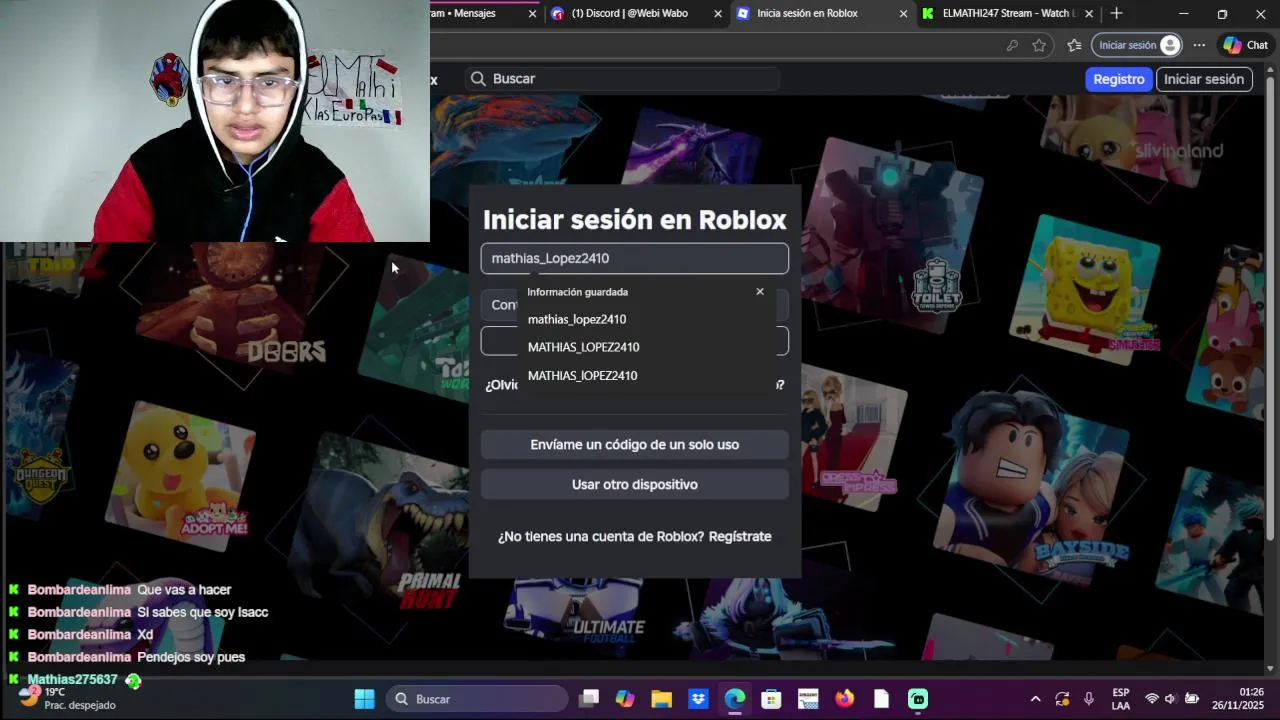Close the Inicia sesión en Roblox tab
Image resolution: width=1280 pixels, height=720 pixels.
(904, 14)
